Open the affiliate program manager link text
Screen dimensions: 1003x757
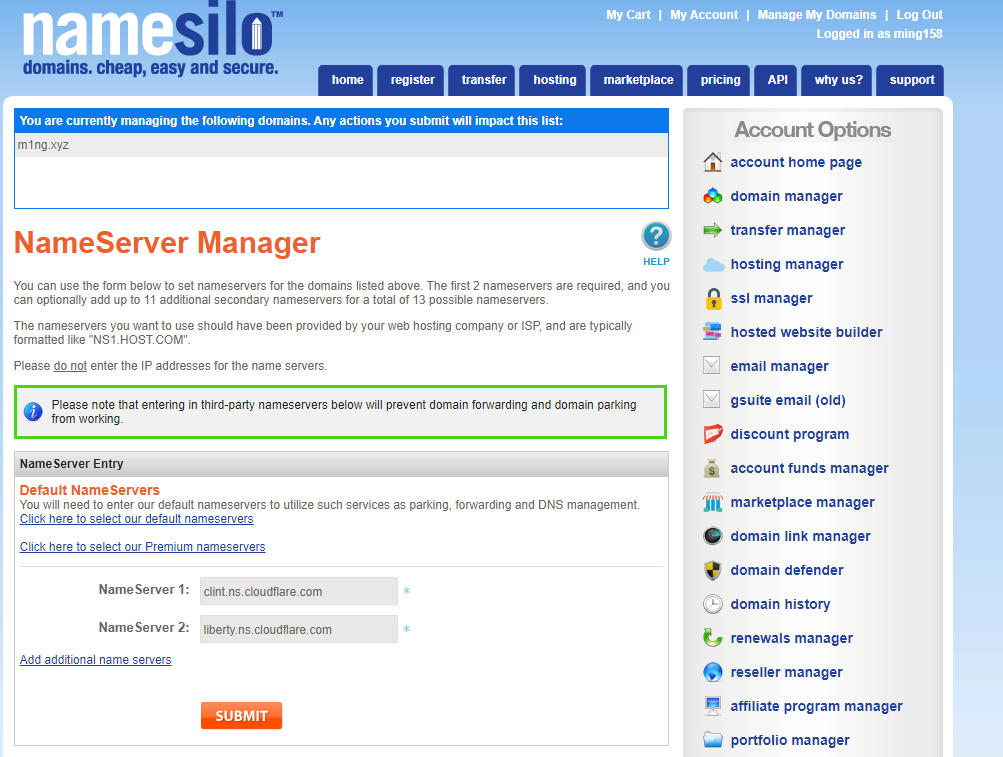point(816,706)
